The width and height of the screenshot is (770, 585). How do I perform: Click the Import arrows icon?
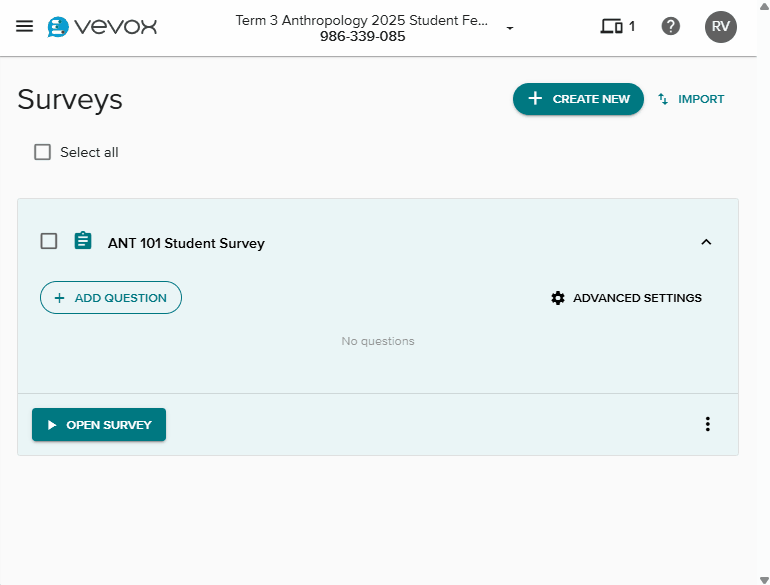click(x=663, y=99)
